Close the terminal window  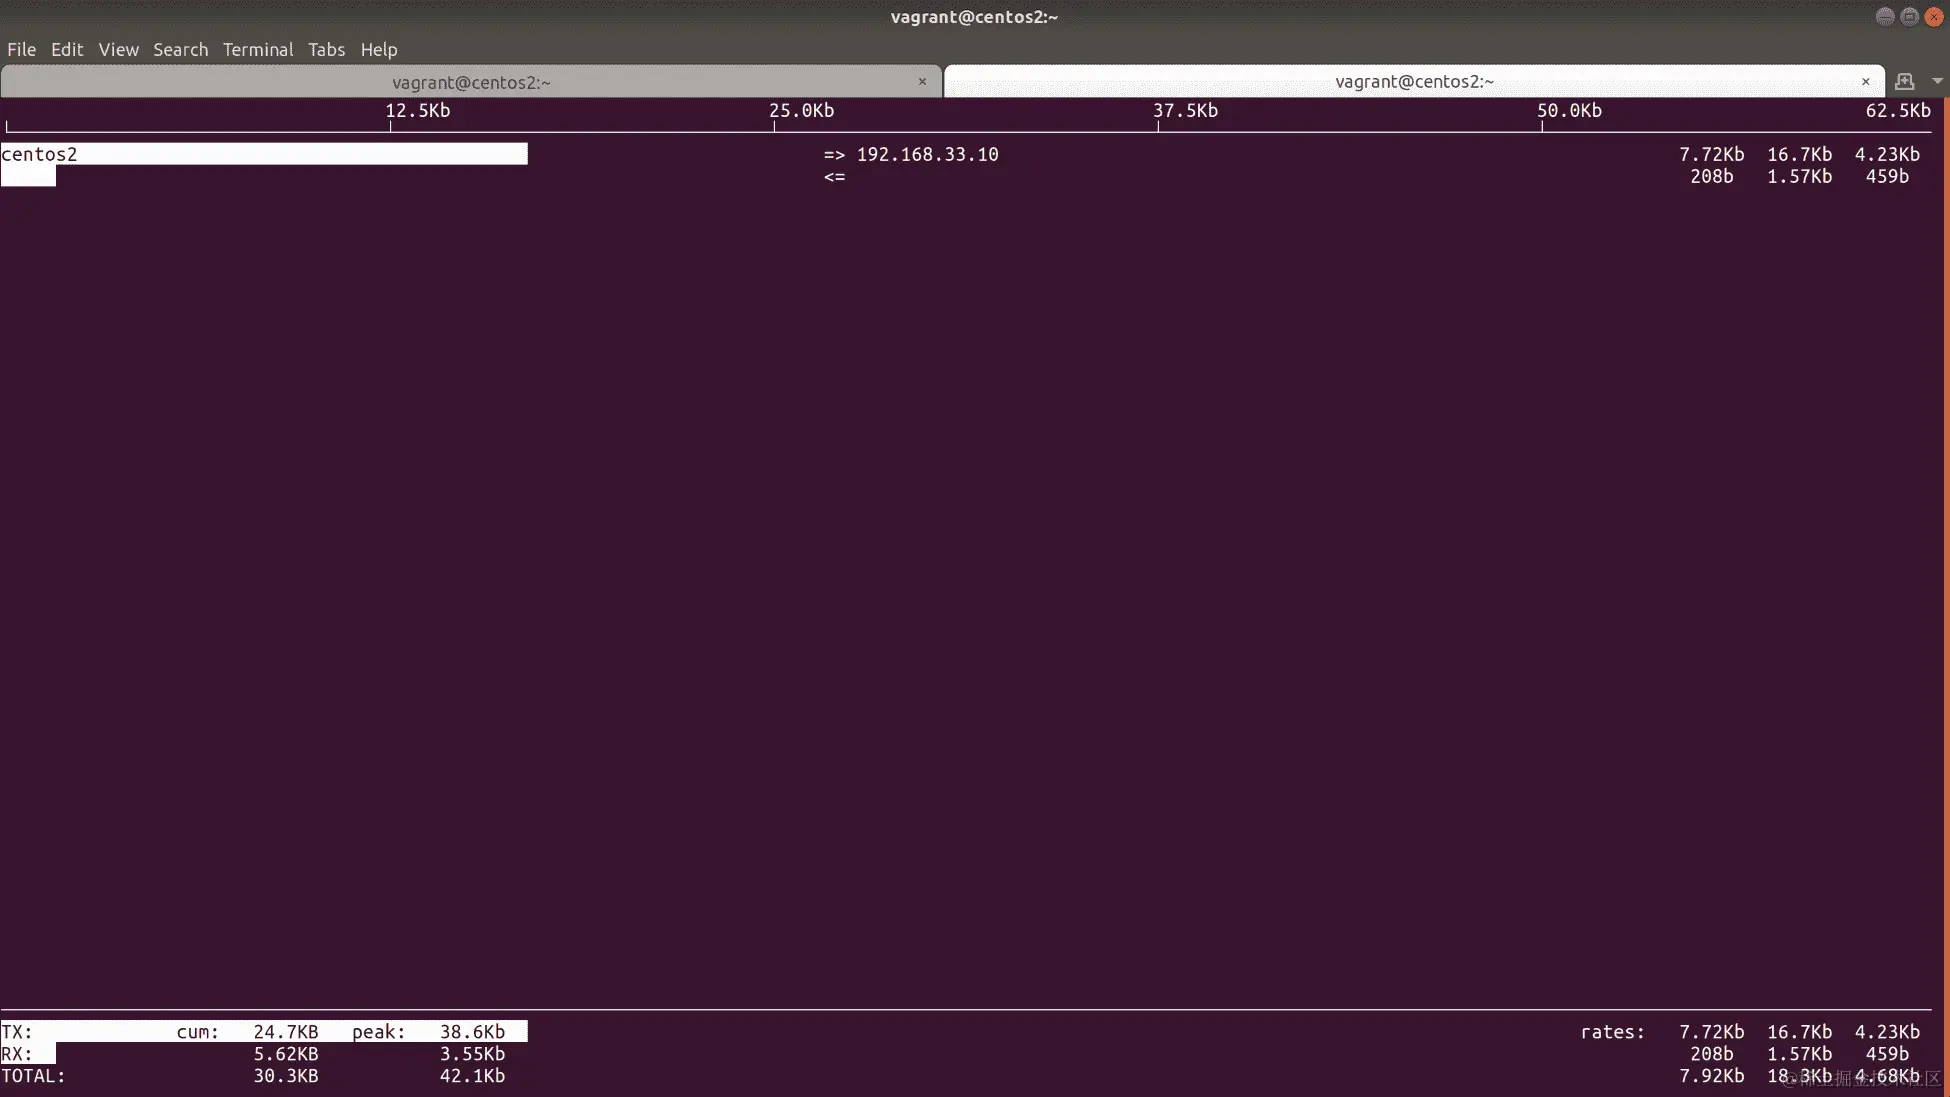[x=1934, y=17]
